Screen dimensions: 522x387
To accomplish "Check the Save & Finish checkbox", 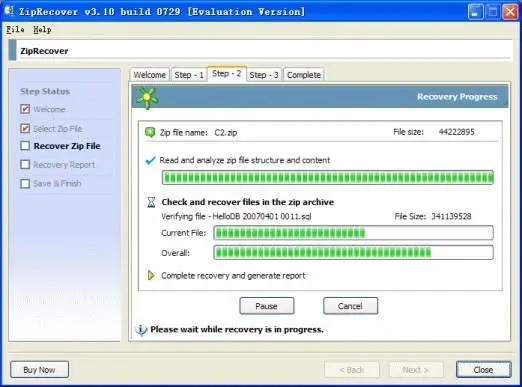I will [x=25, y=184].
